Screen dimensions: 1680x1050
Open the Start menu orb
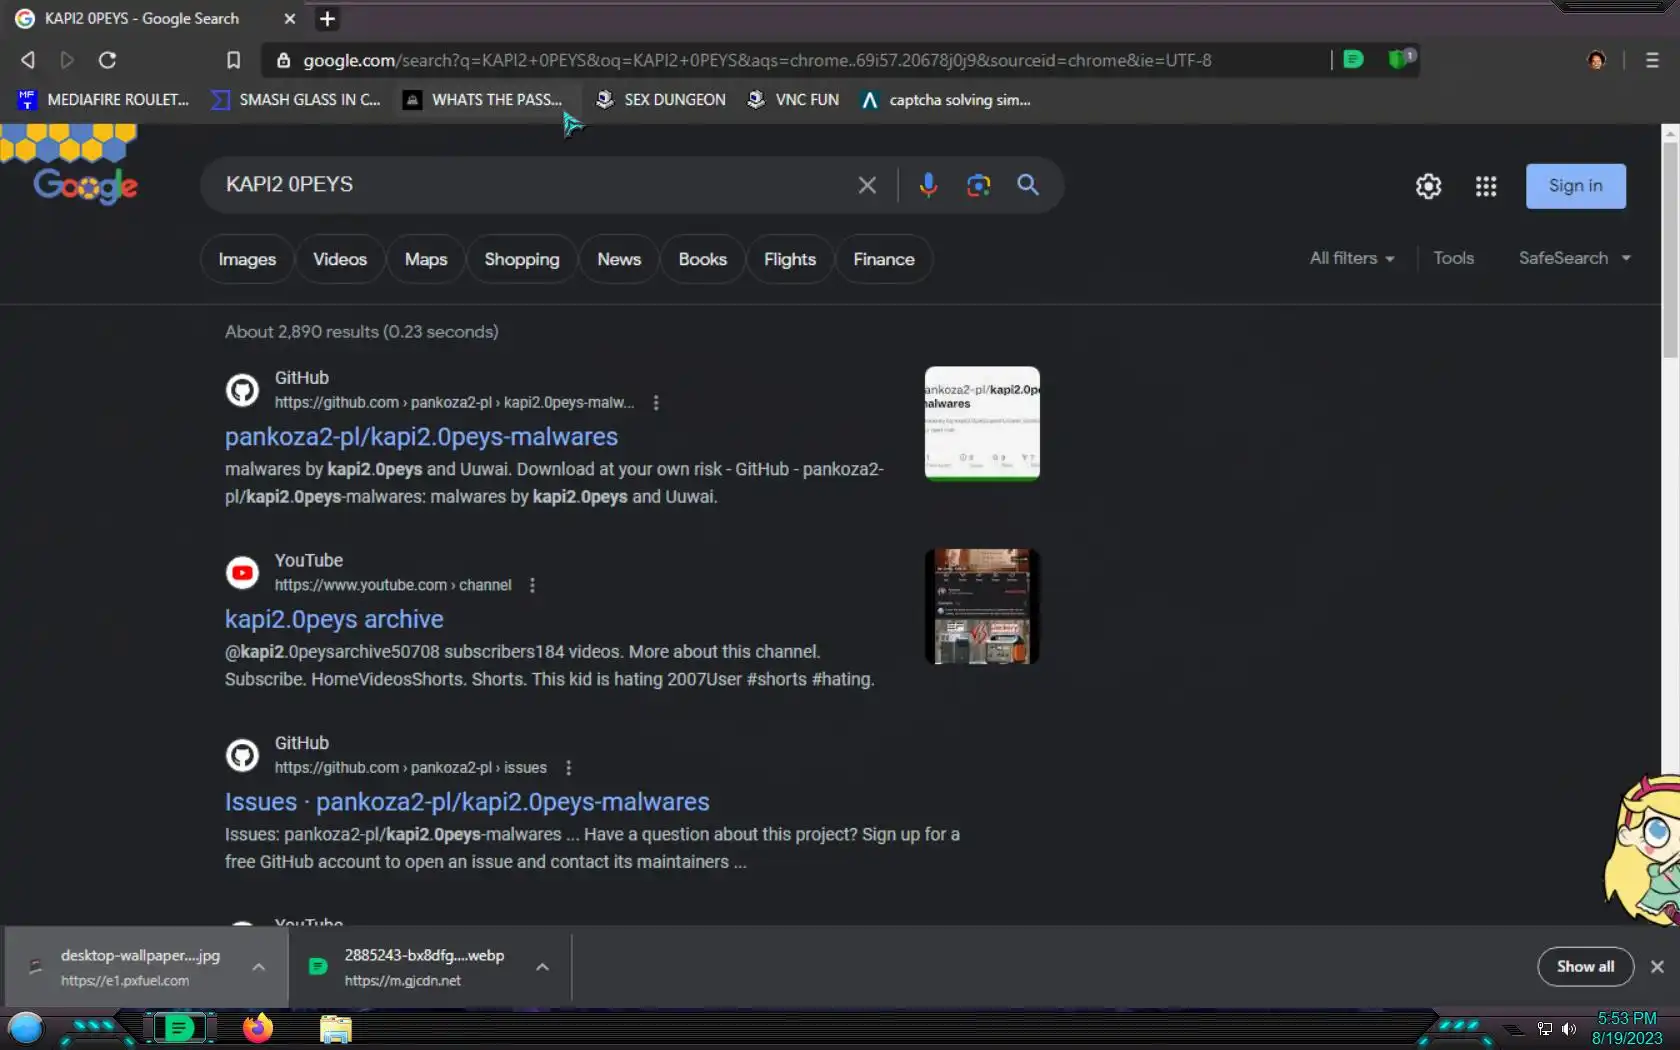click(25, 1028)
